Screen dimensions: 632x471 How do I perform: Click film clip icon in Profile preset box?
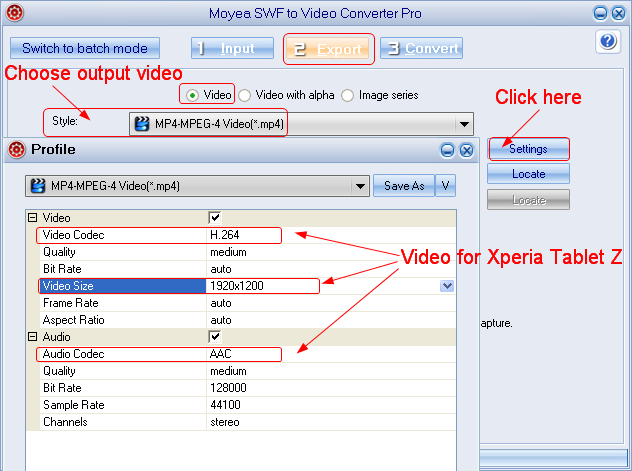(38, 186)
